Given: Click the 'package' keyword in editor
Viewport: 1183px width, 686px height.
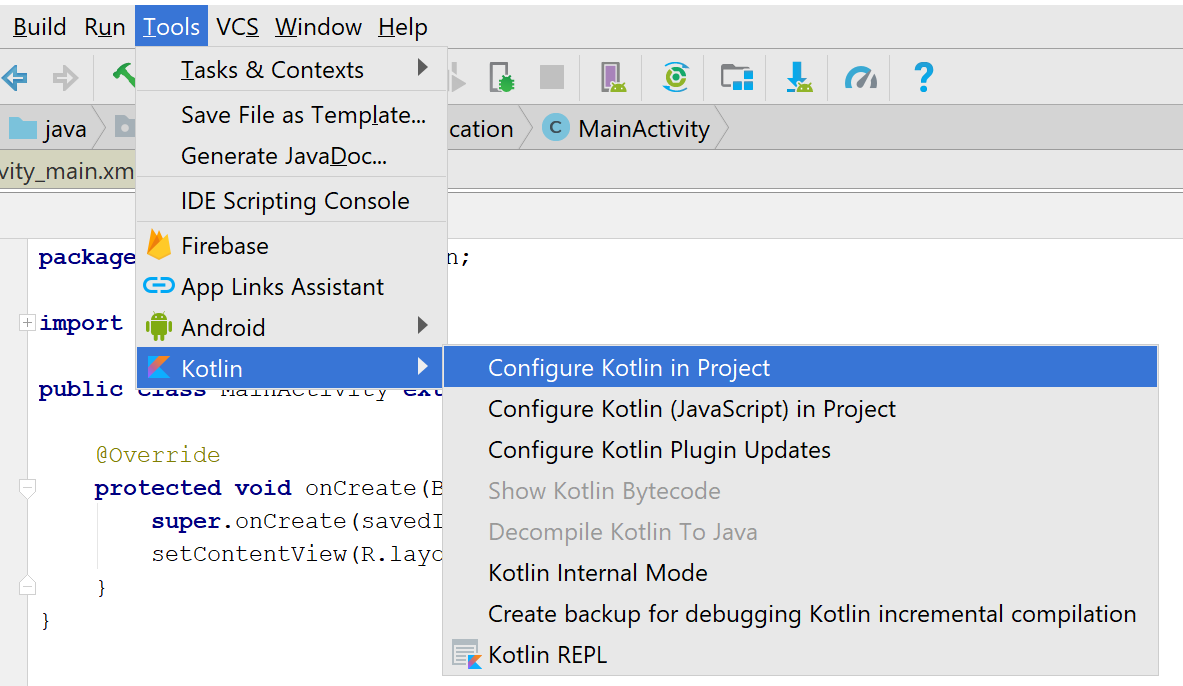Looking at the screenshot, I should [x=87, y=257].
